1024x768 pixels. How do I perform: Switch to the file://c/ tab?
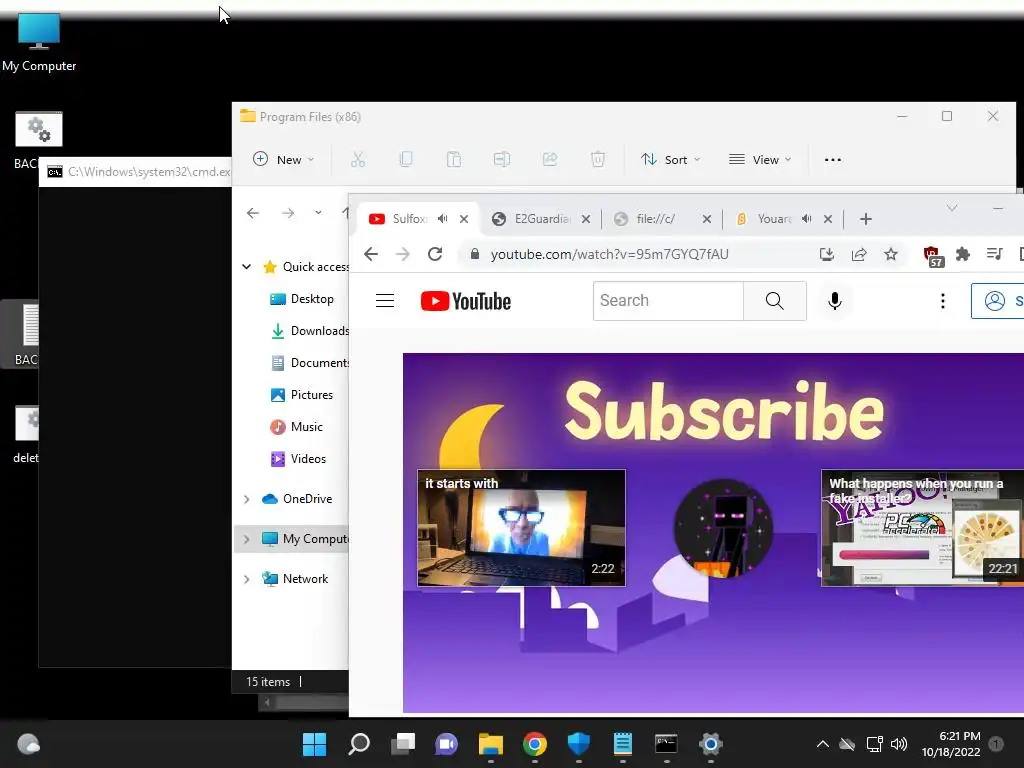661,219
